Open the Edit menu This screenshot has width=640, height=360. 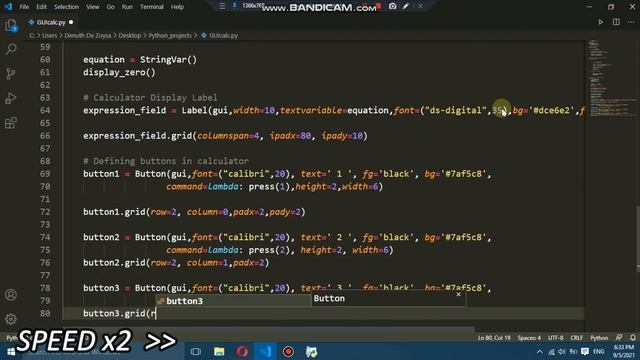[x=41, y=7]
